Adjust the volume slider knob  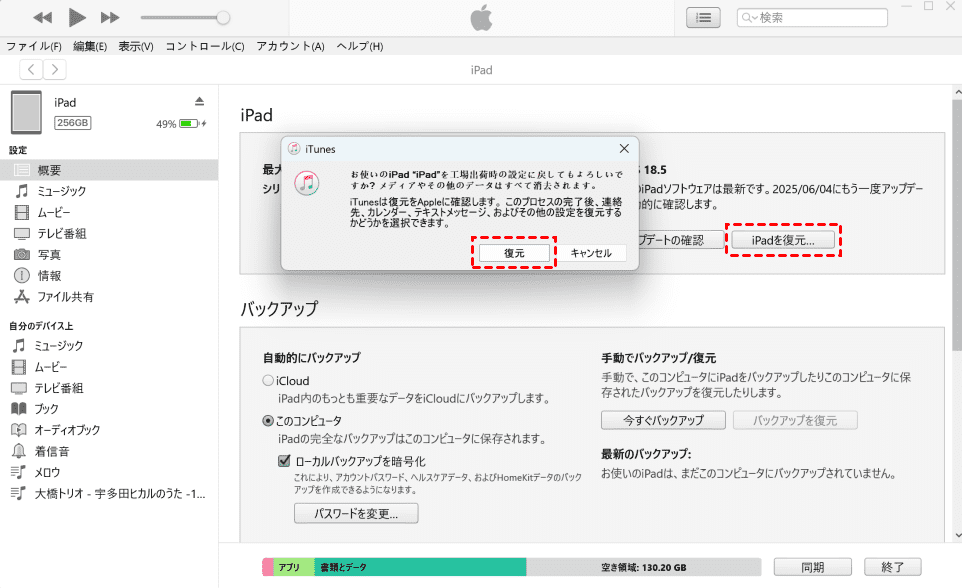[x=223, y=17]
